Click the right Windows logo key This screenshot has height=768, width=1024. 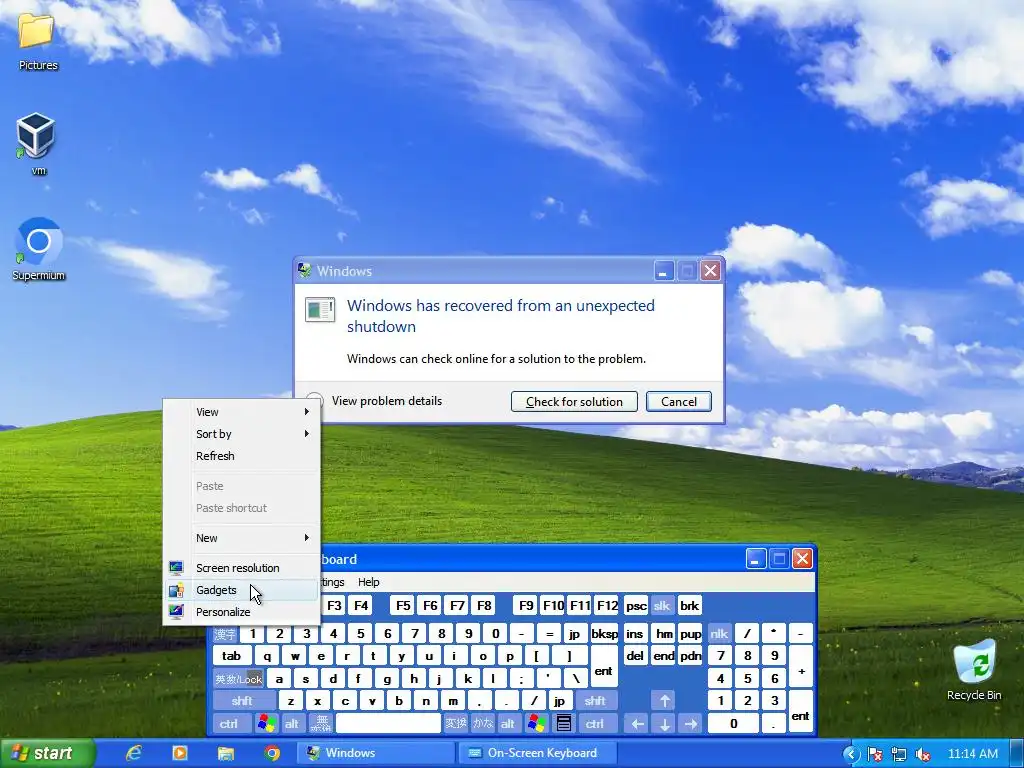(537, 724)
